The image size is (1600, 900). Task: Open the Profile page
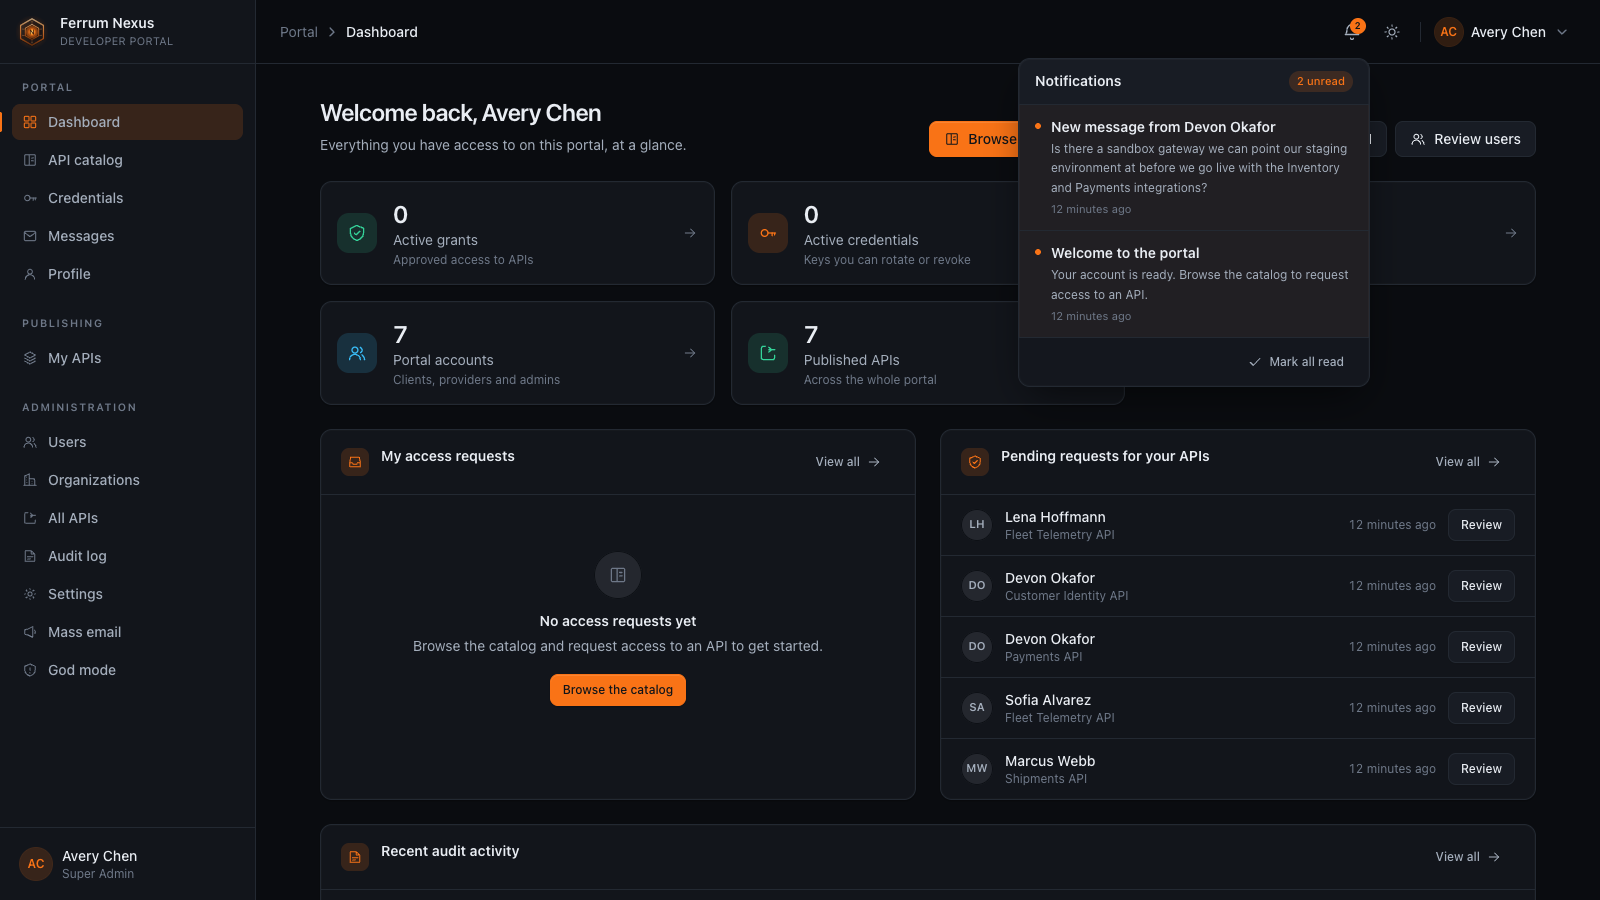tap(127, 274)
